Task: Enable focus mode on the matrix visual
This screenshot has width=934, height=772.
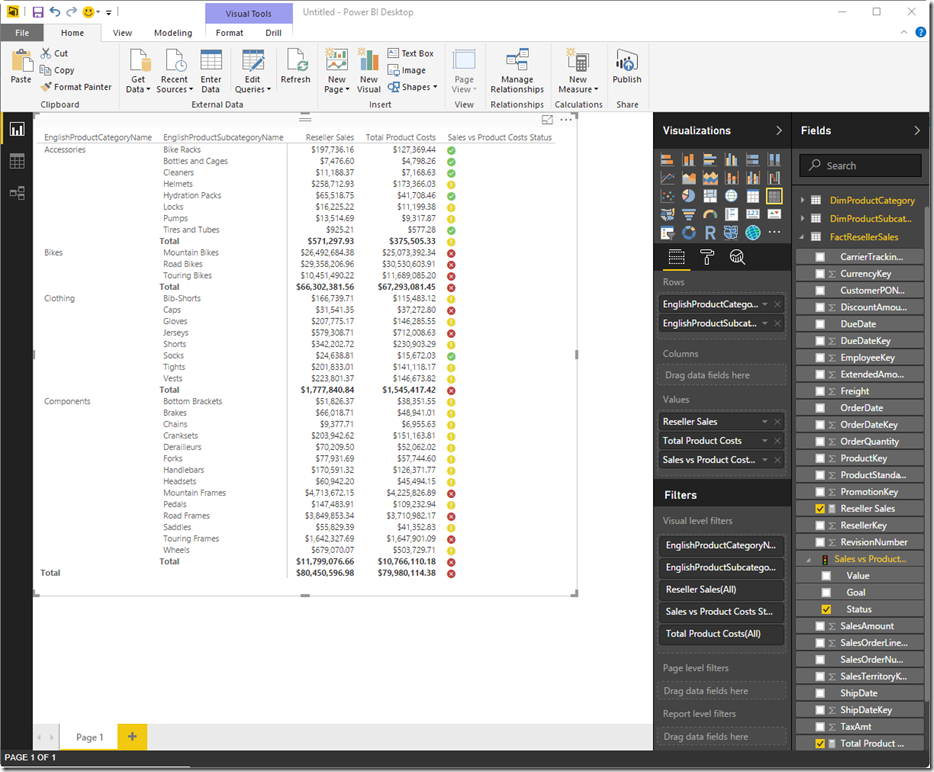Action: 547,120
